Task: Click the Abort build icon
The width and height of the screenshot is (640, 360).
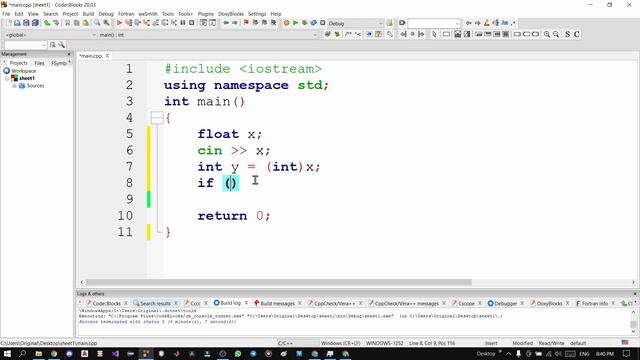Action: click(x=322, y=23)
